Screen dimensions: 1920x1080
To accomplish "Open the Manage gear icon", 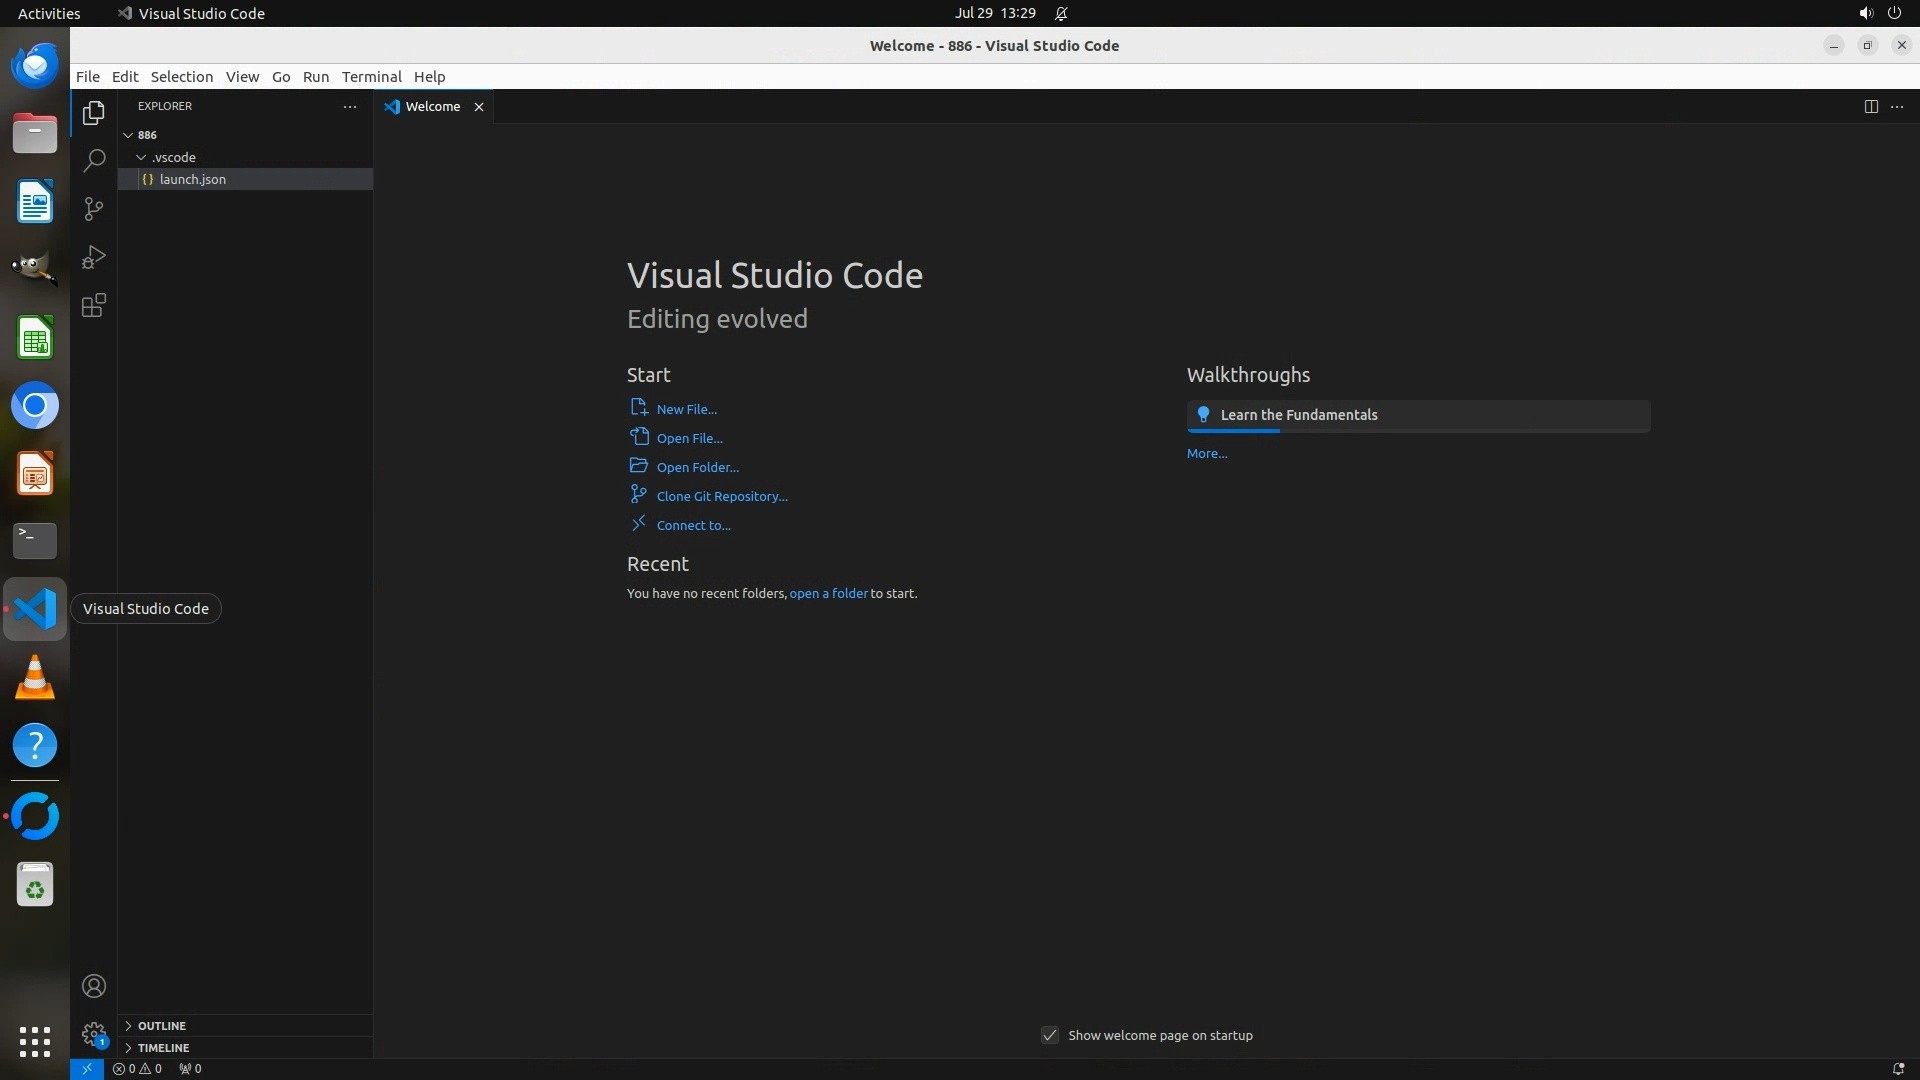I will [93, 1034].
